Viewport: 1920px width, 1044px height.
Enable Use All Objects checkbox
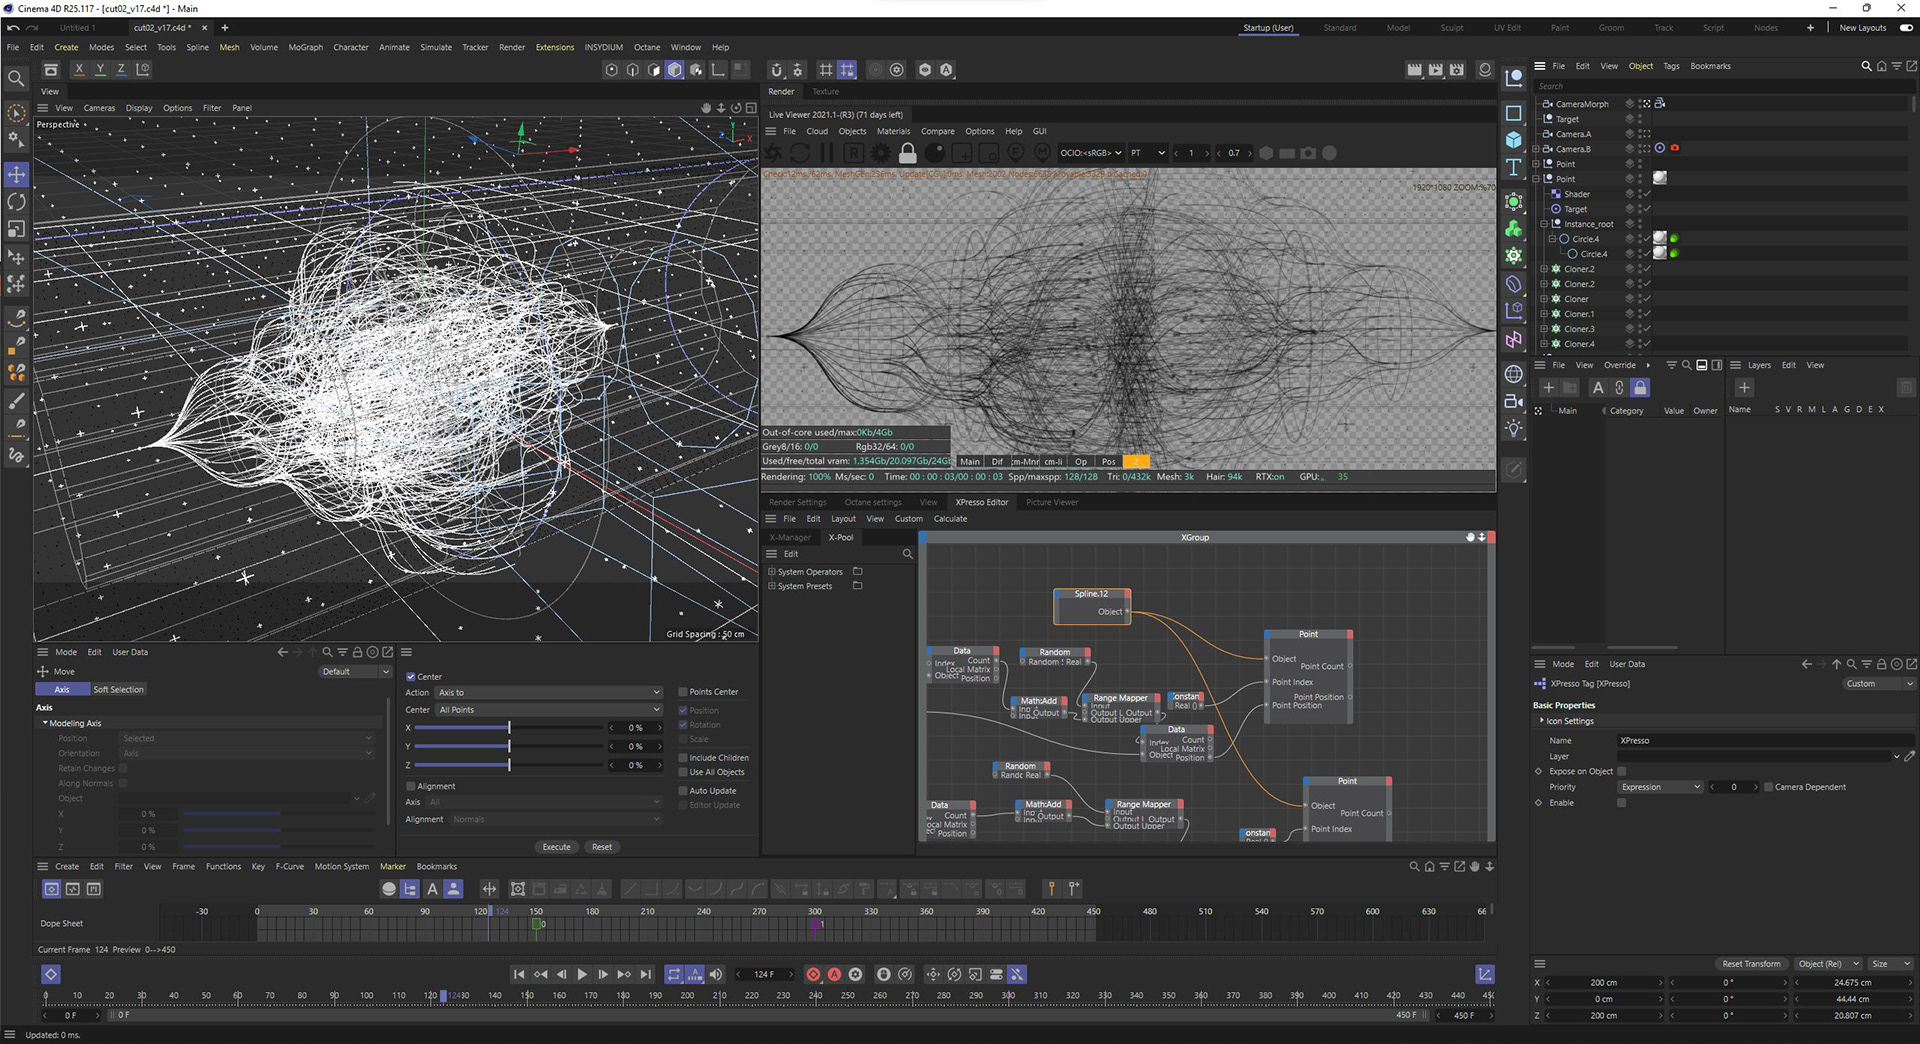coord(683,772)
